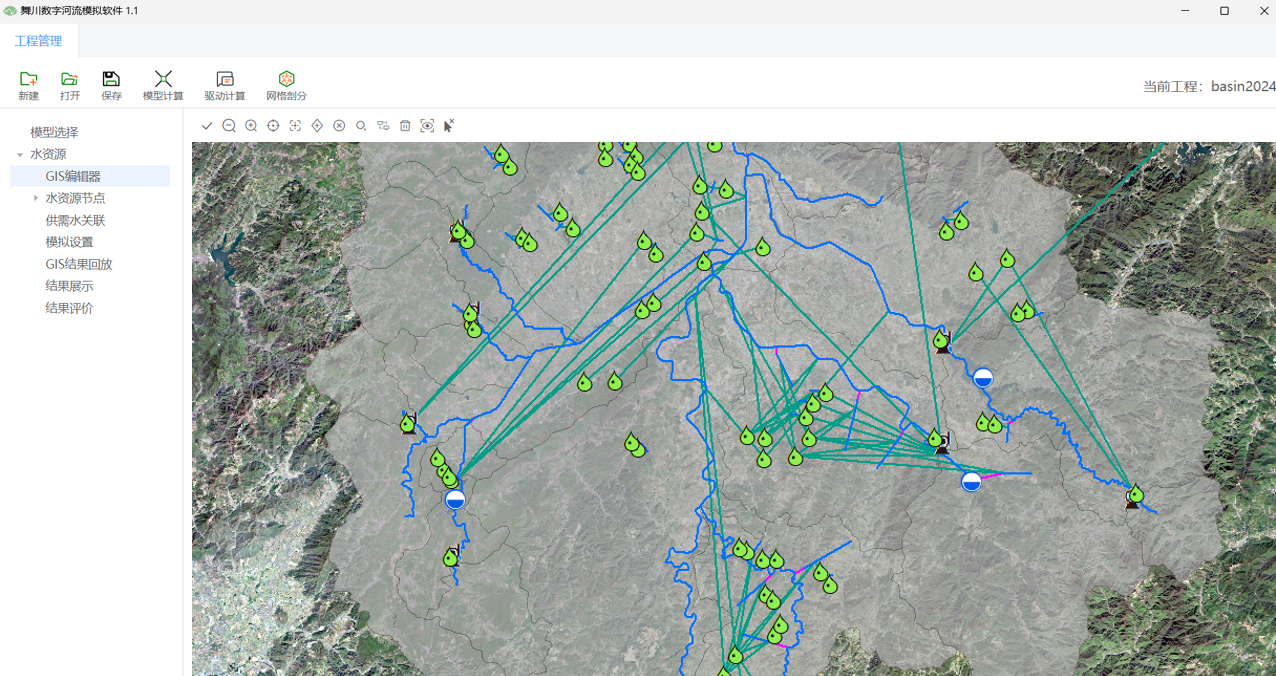Screen dimensions: 1276x676
Task: Zoom out the map with the minus magnifier
Action: click(229, 126)
